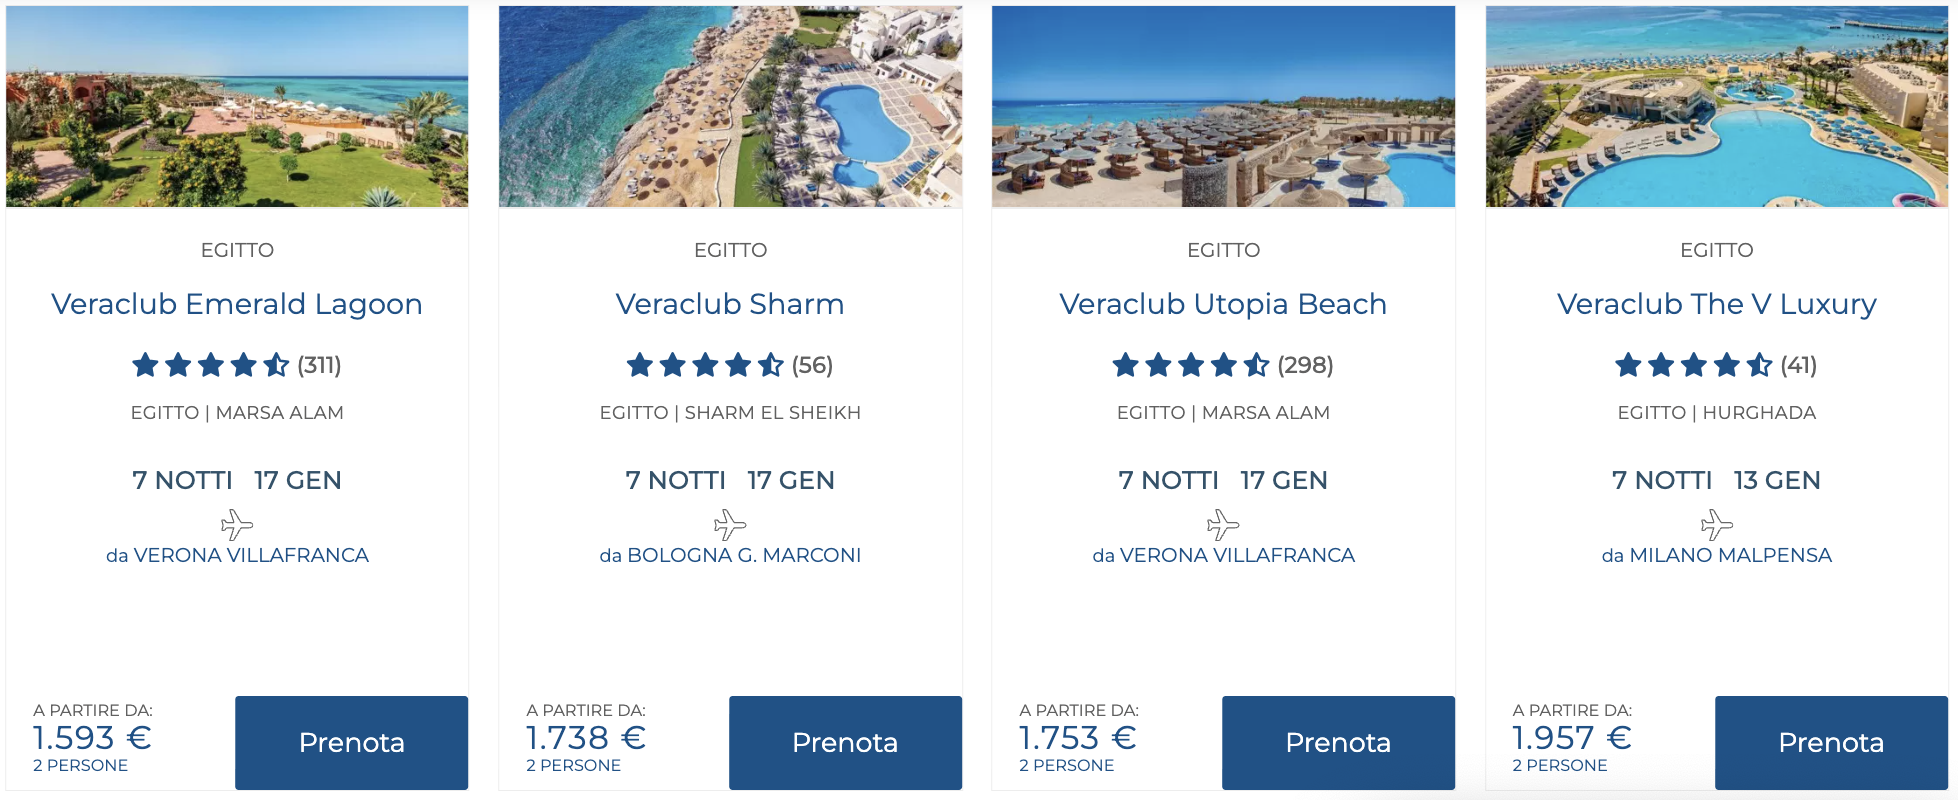Click the Utopia Beach umbrella photo
Screen dimensions: 1958x800
1225,105
